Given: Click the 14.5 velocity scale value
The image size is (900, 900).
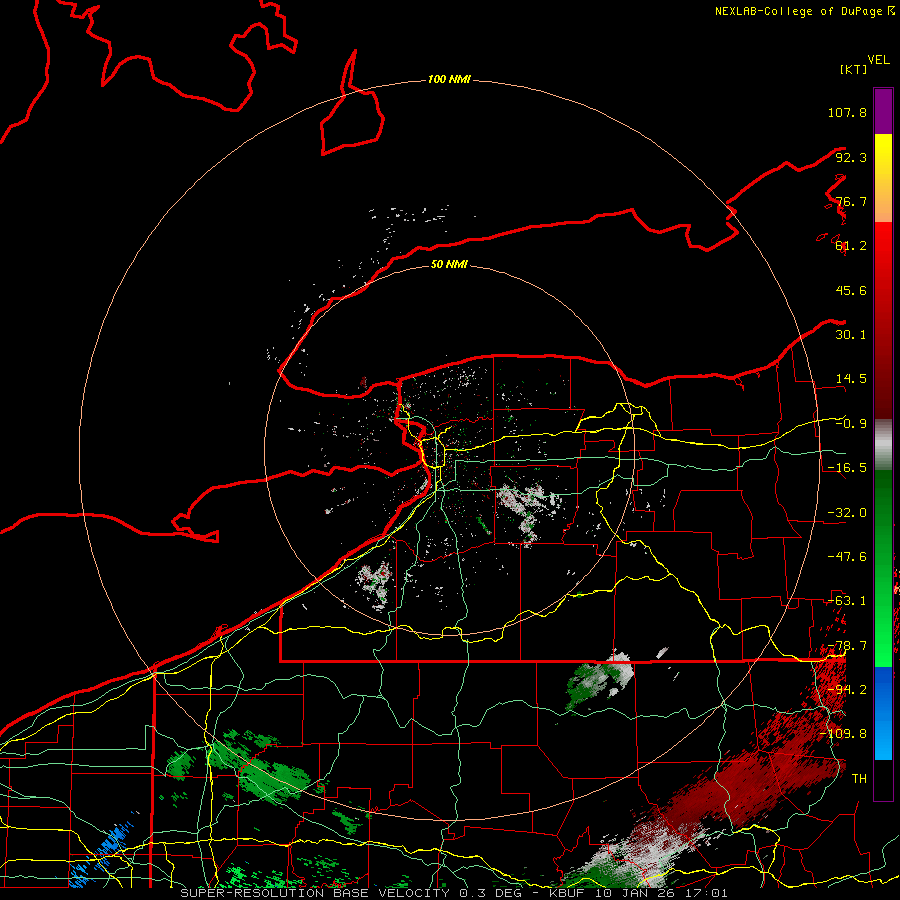Looking at the screenshot, I should pyautogui.click(x=851, y=379).
